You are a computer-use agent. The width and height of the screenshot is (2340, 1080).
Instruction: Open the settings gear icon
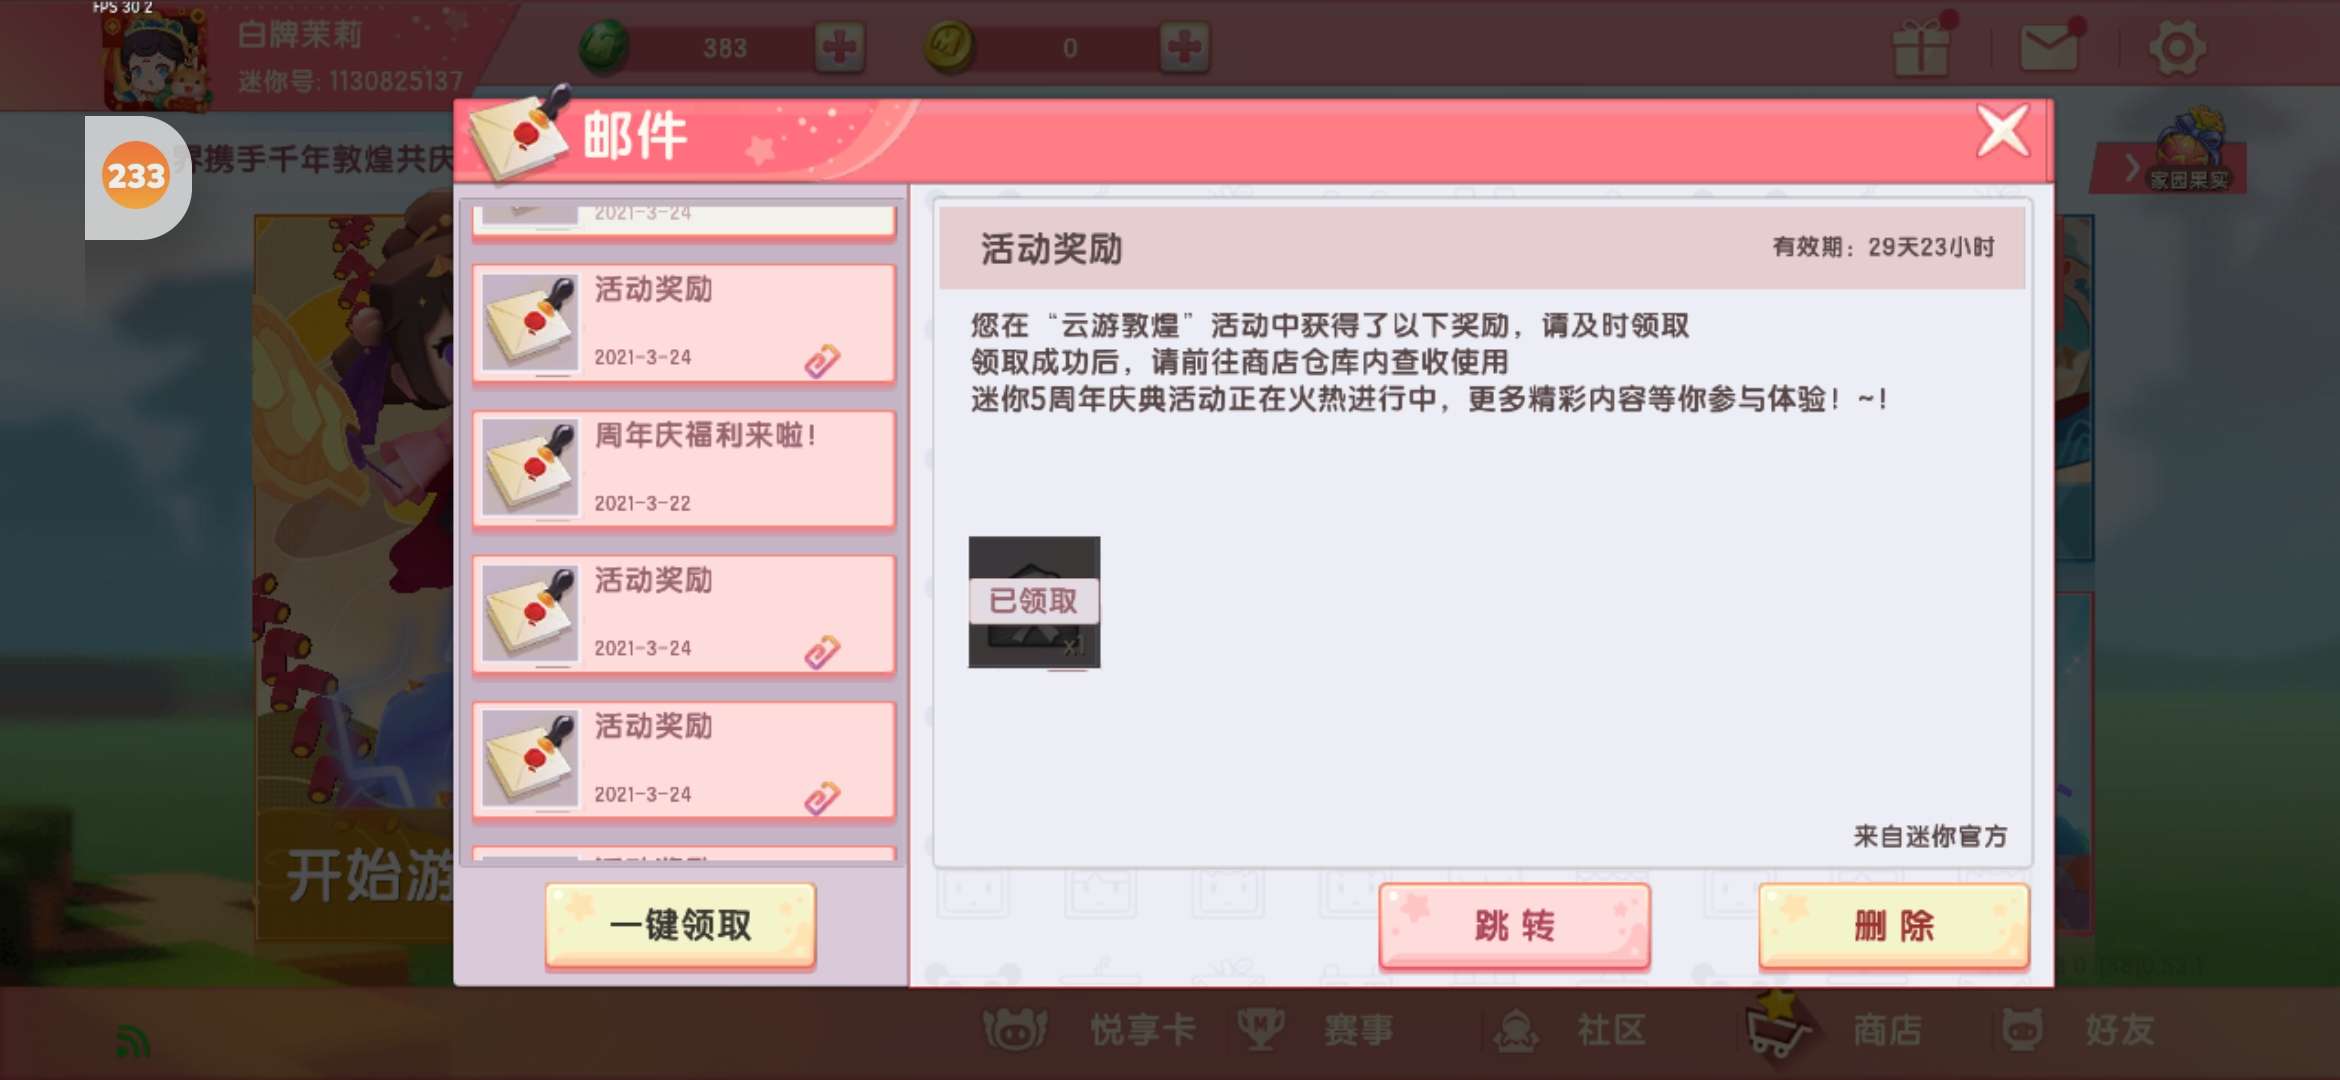pos(2177,47)
